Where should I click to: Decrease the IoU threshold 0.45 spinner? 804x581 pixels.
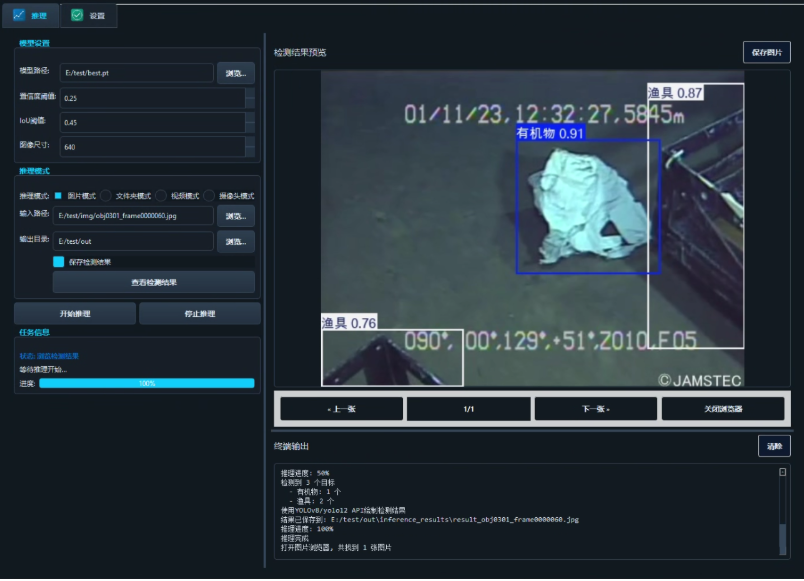click(x=250, y=127)
